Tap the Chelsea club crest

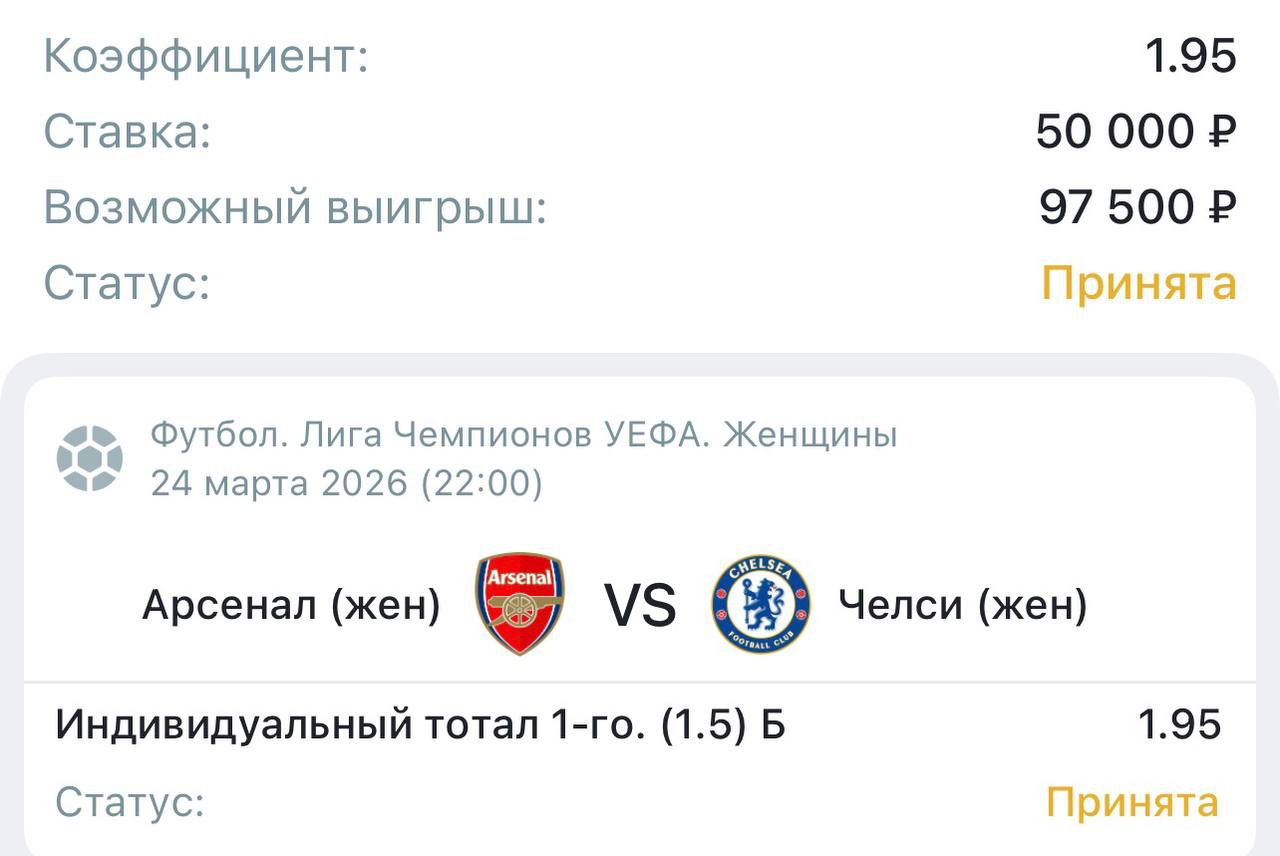point(761,604)
